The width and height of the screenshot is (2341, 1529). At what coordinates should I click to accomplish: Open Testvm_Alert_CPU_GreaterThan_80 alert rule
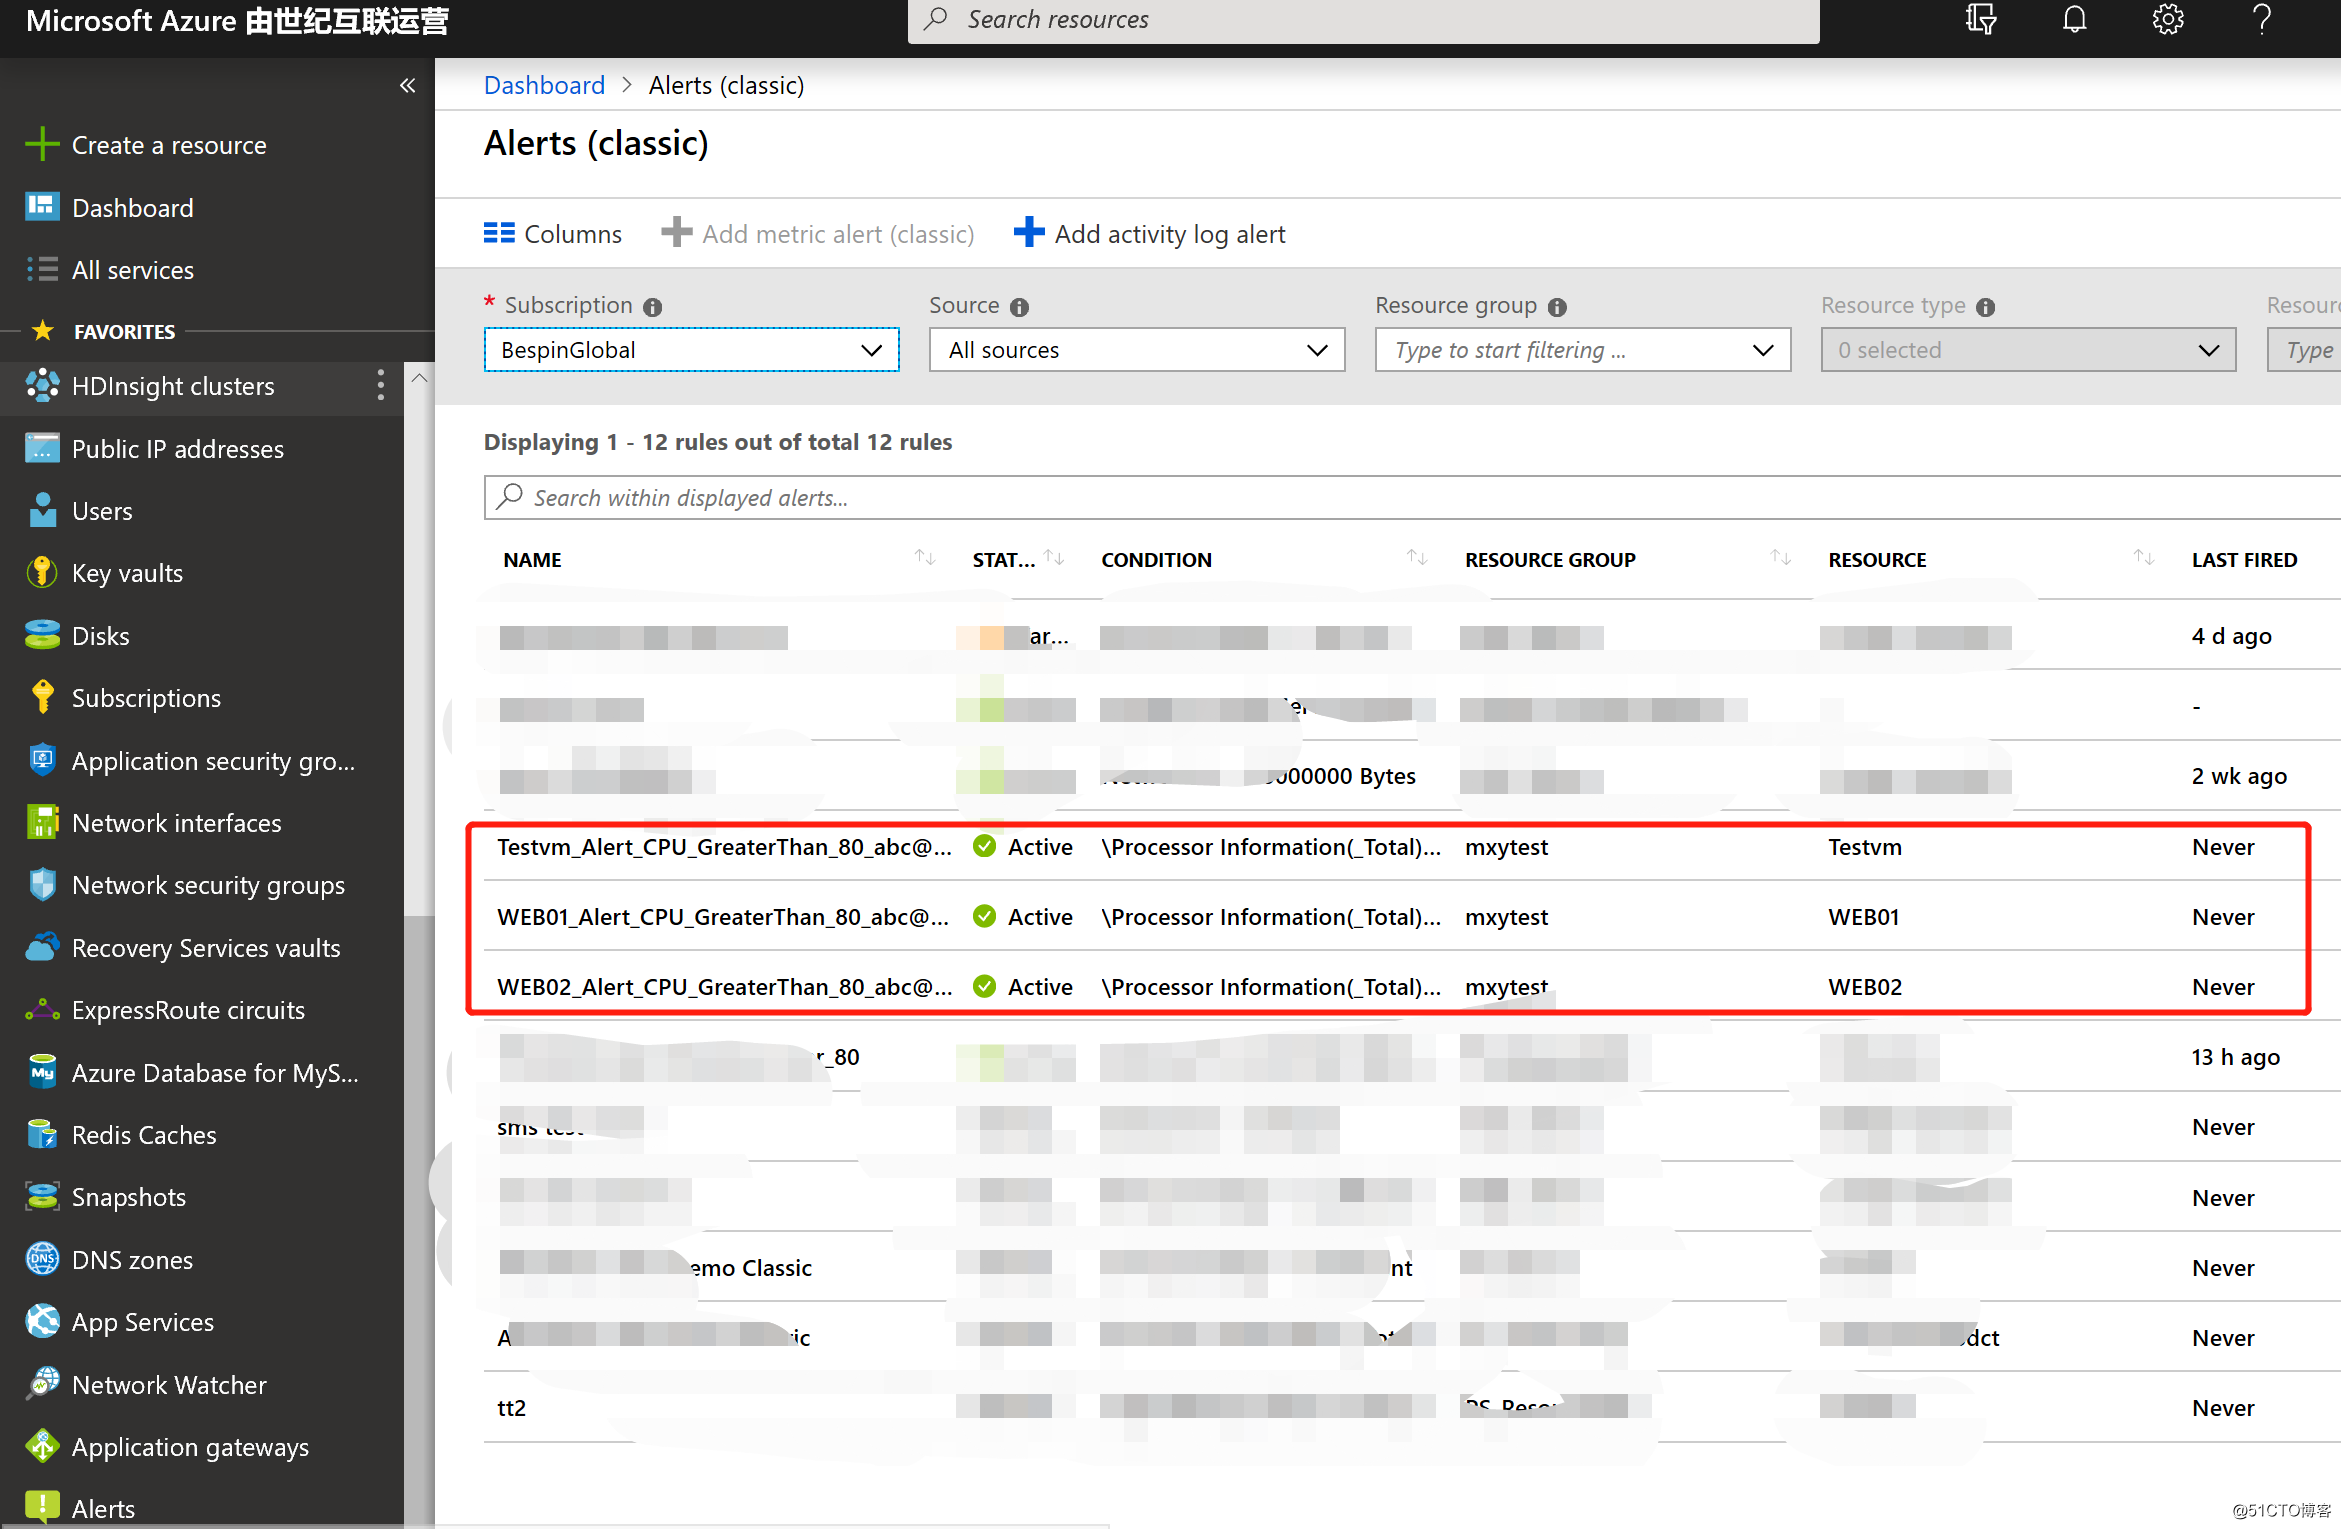coord(724,847)
